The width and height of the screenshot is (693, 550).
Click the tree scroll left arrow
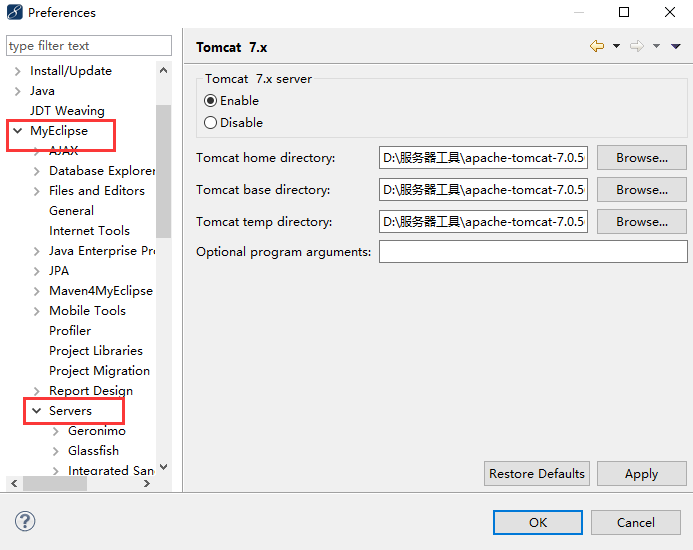point(14,484)
